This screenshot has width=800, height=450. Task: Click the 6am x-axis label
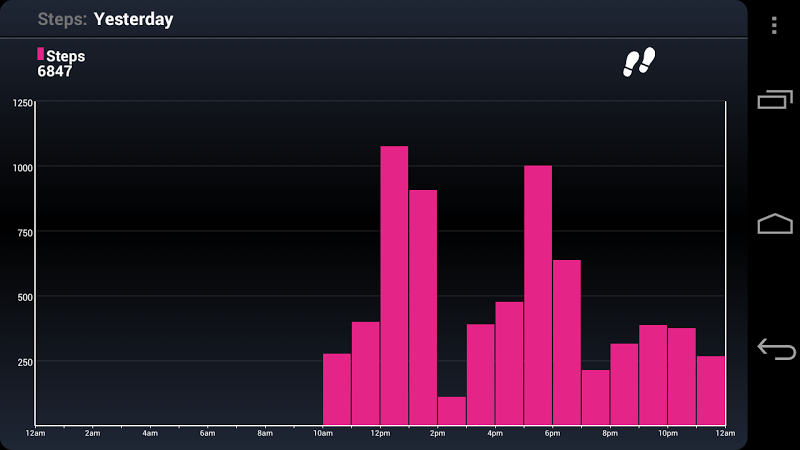pos(208,433)
